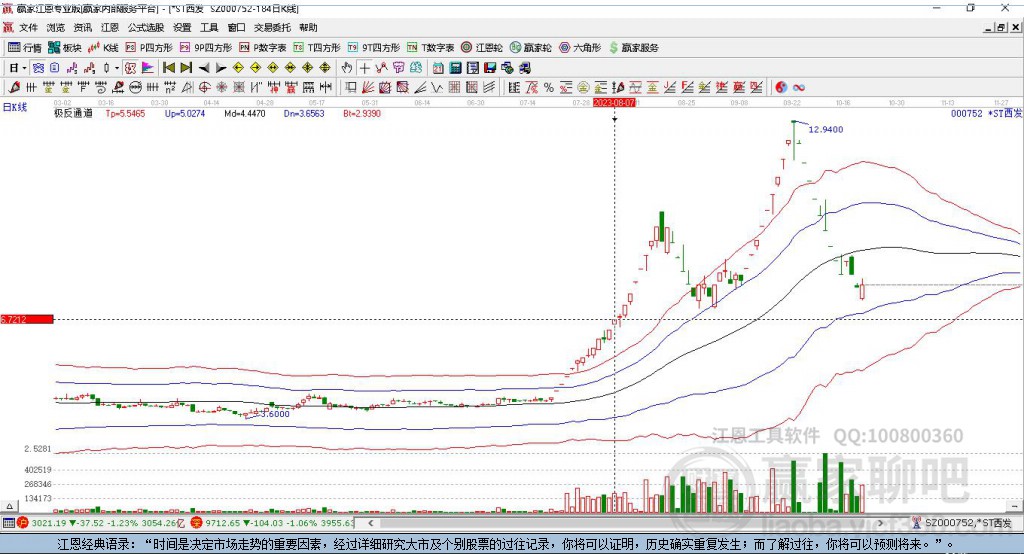Open the 江恩轮 Gann wheel

point(482,48)
